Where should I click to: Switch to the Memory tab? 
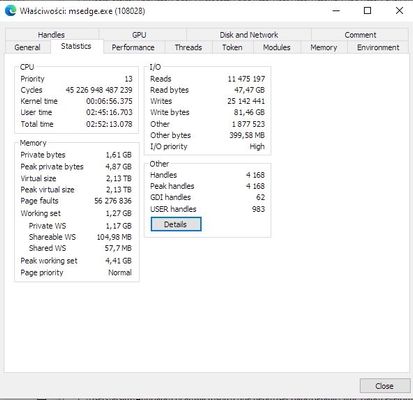tap(324, 47)
